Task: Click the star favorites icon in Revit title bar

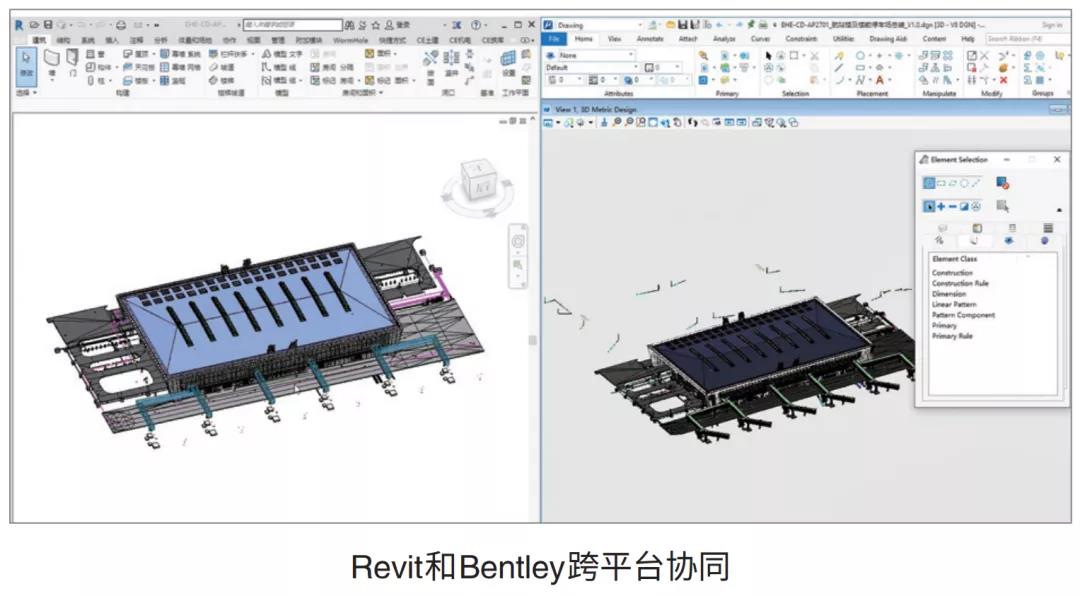Action: point(375,25)
